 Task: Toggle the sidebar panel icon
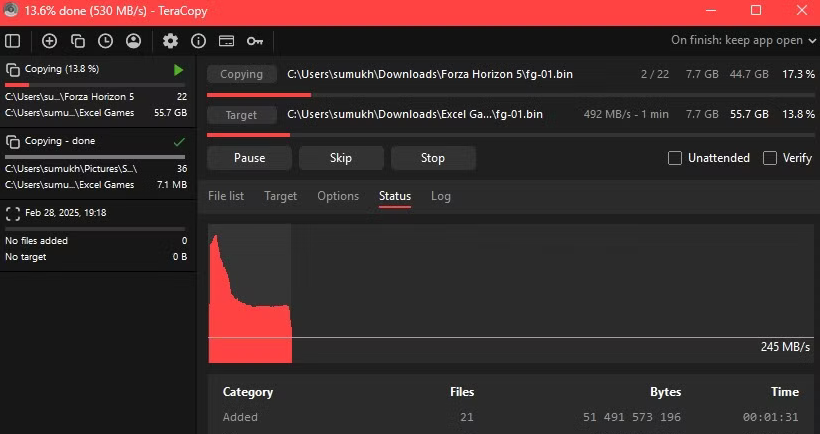[13, 41]
